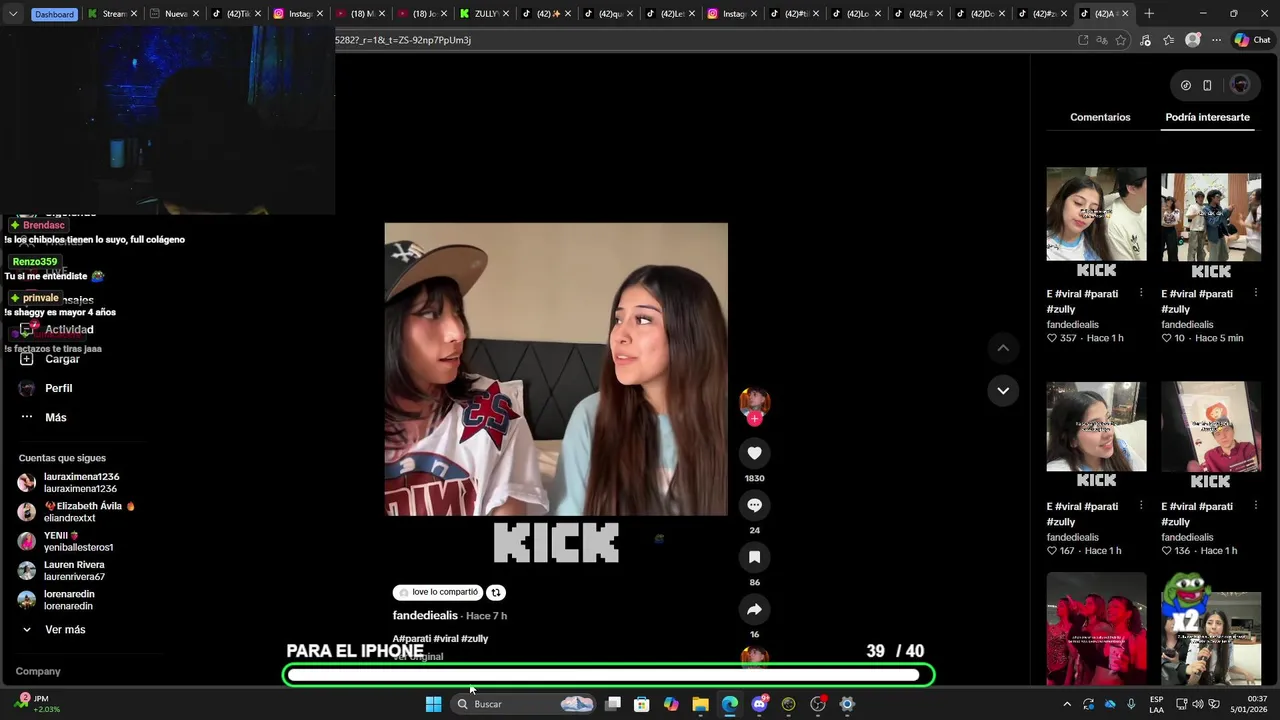Screen dimensions: 1280x720
Task: Click the taskbar Buscar search box
Action: click(x=522, y=704)
